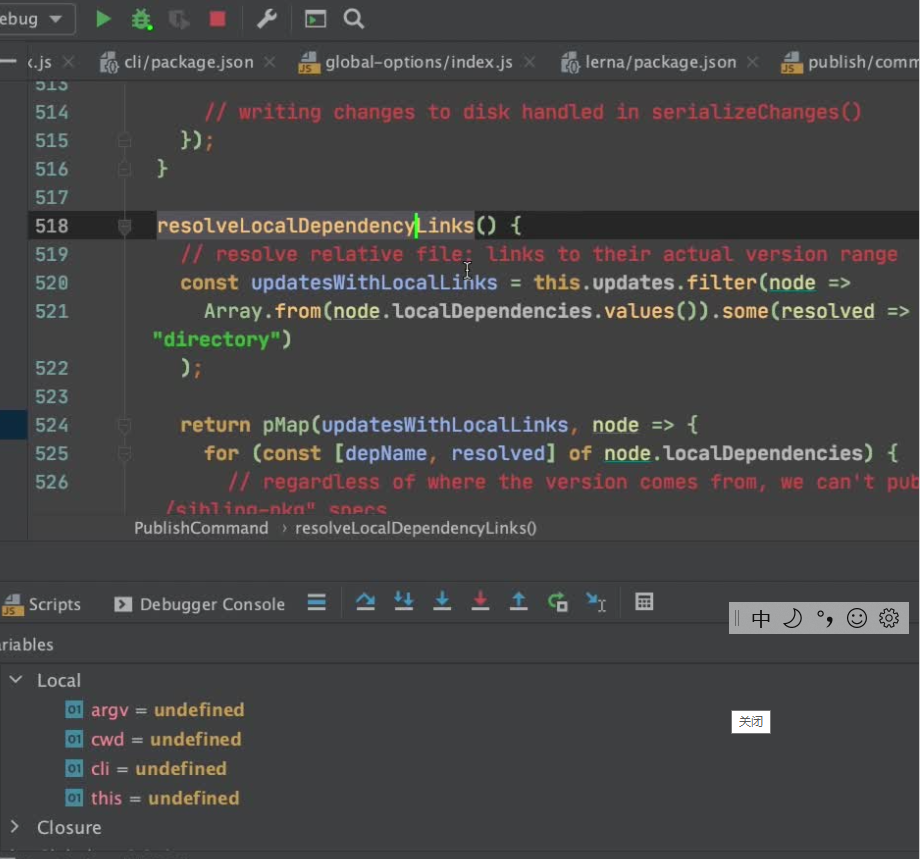This screenshot has width=920, height=859.
Task: Open IME settings gear icon
Action: pyautogui.click(x=889, y=618)
